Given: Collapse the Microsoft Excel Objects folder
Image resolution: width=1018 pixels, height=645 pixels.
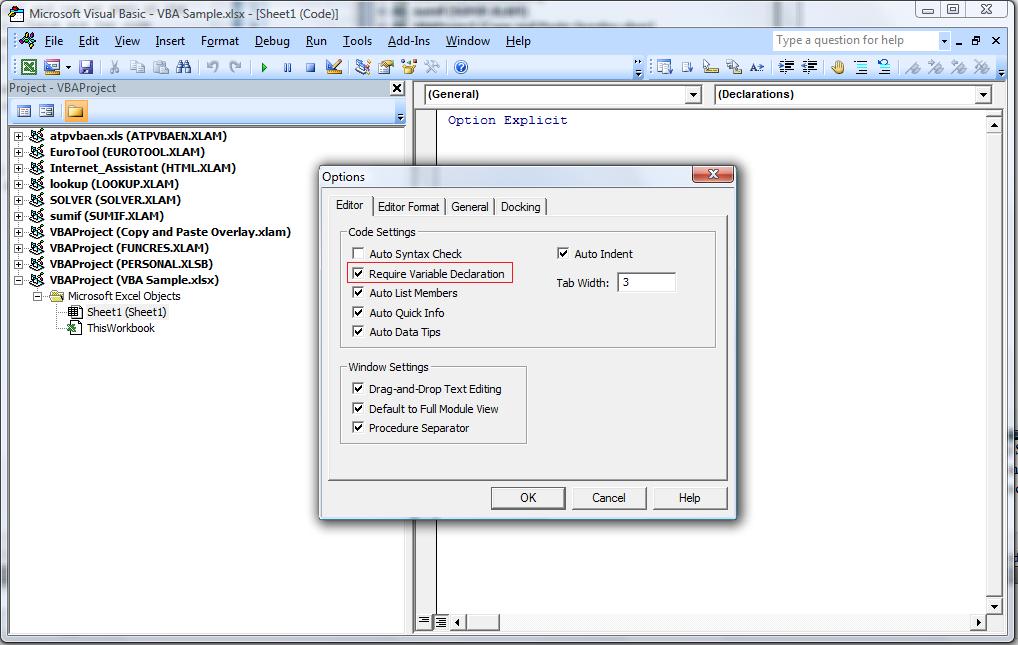Looking at the screenshot, I should tap(38, 296).
